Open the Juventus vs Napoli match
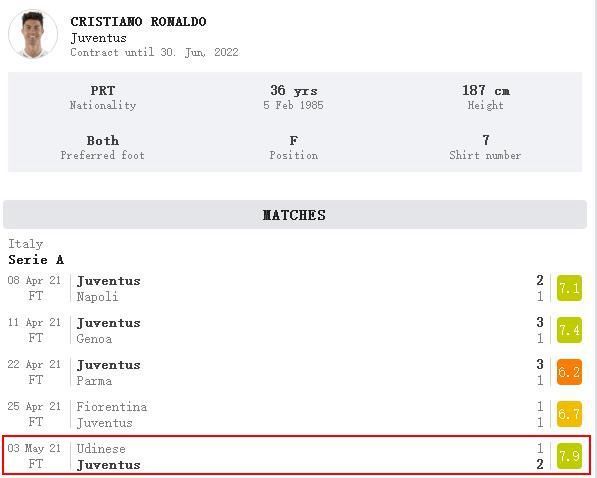Viewport: 597px width, 478px height. coord(295,288)
